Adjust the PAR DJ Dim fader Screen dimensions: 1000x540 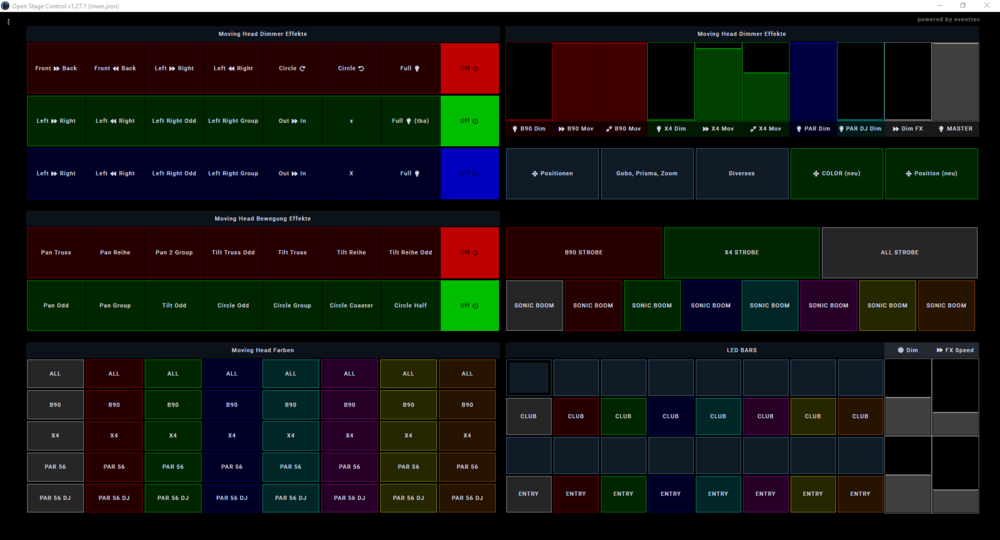pos(860,82)
